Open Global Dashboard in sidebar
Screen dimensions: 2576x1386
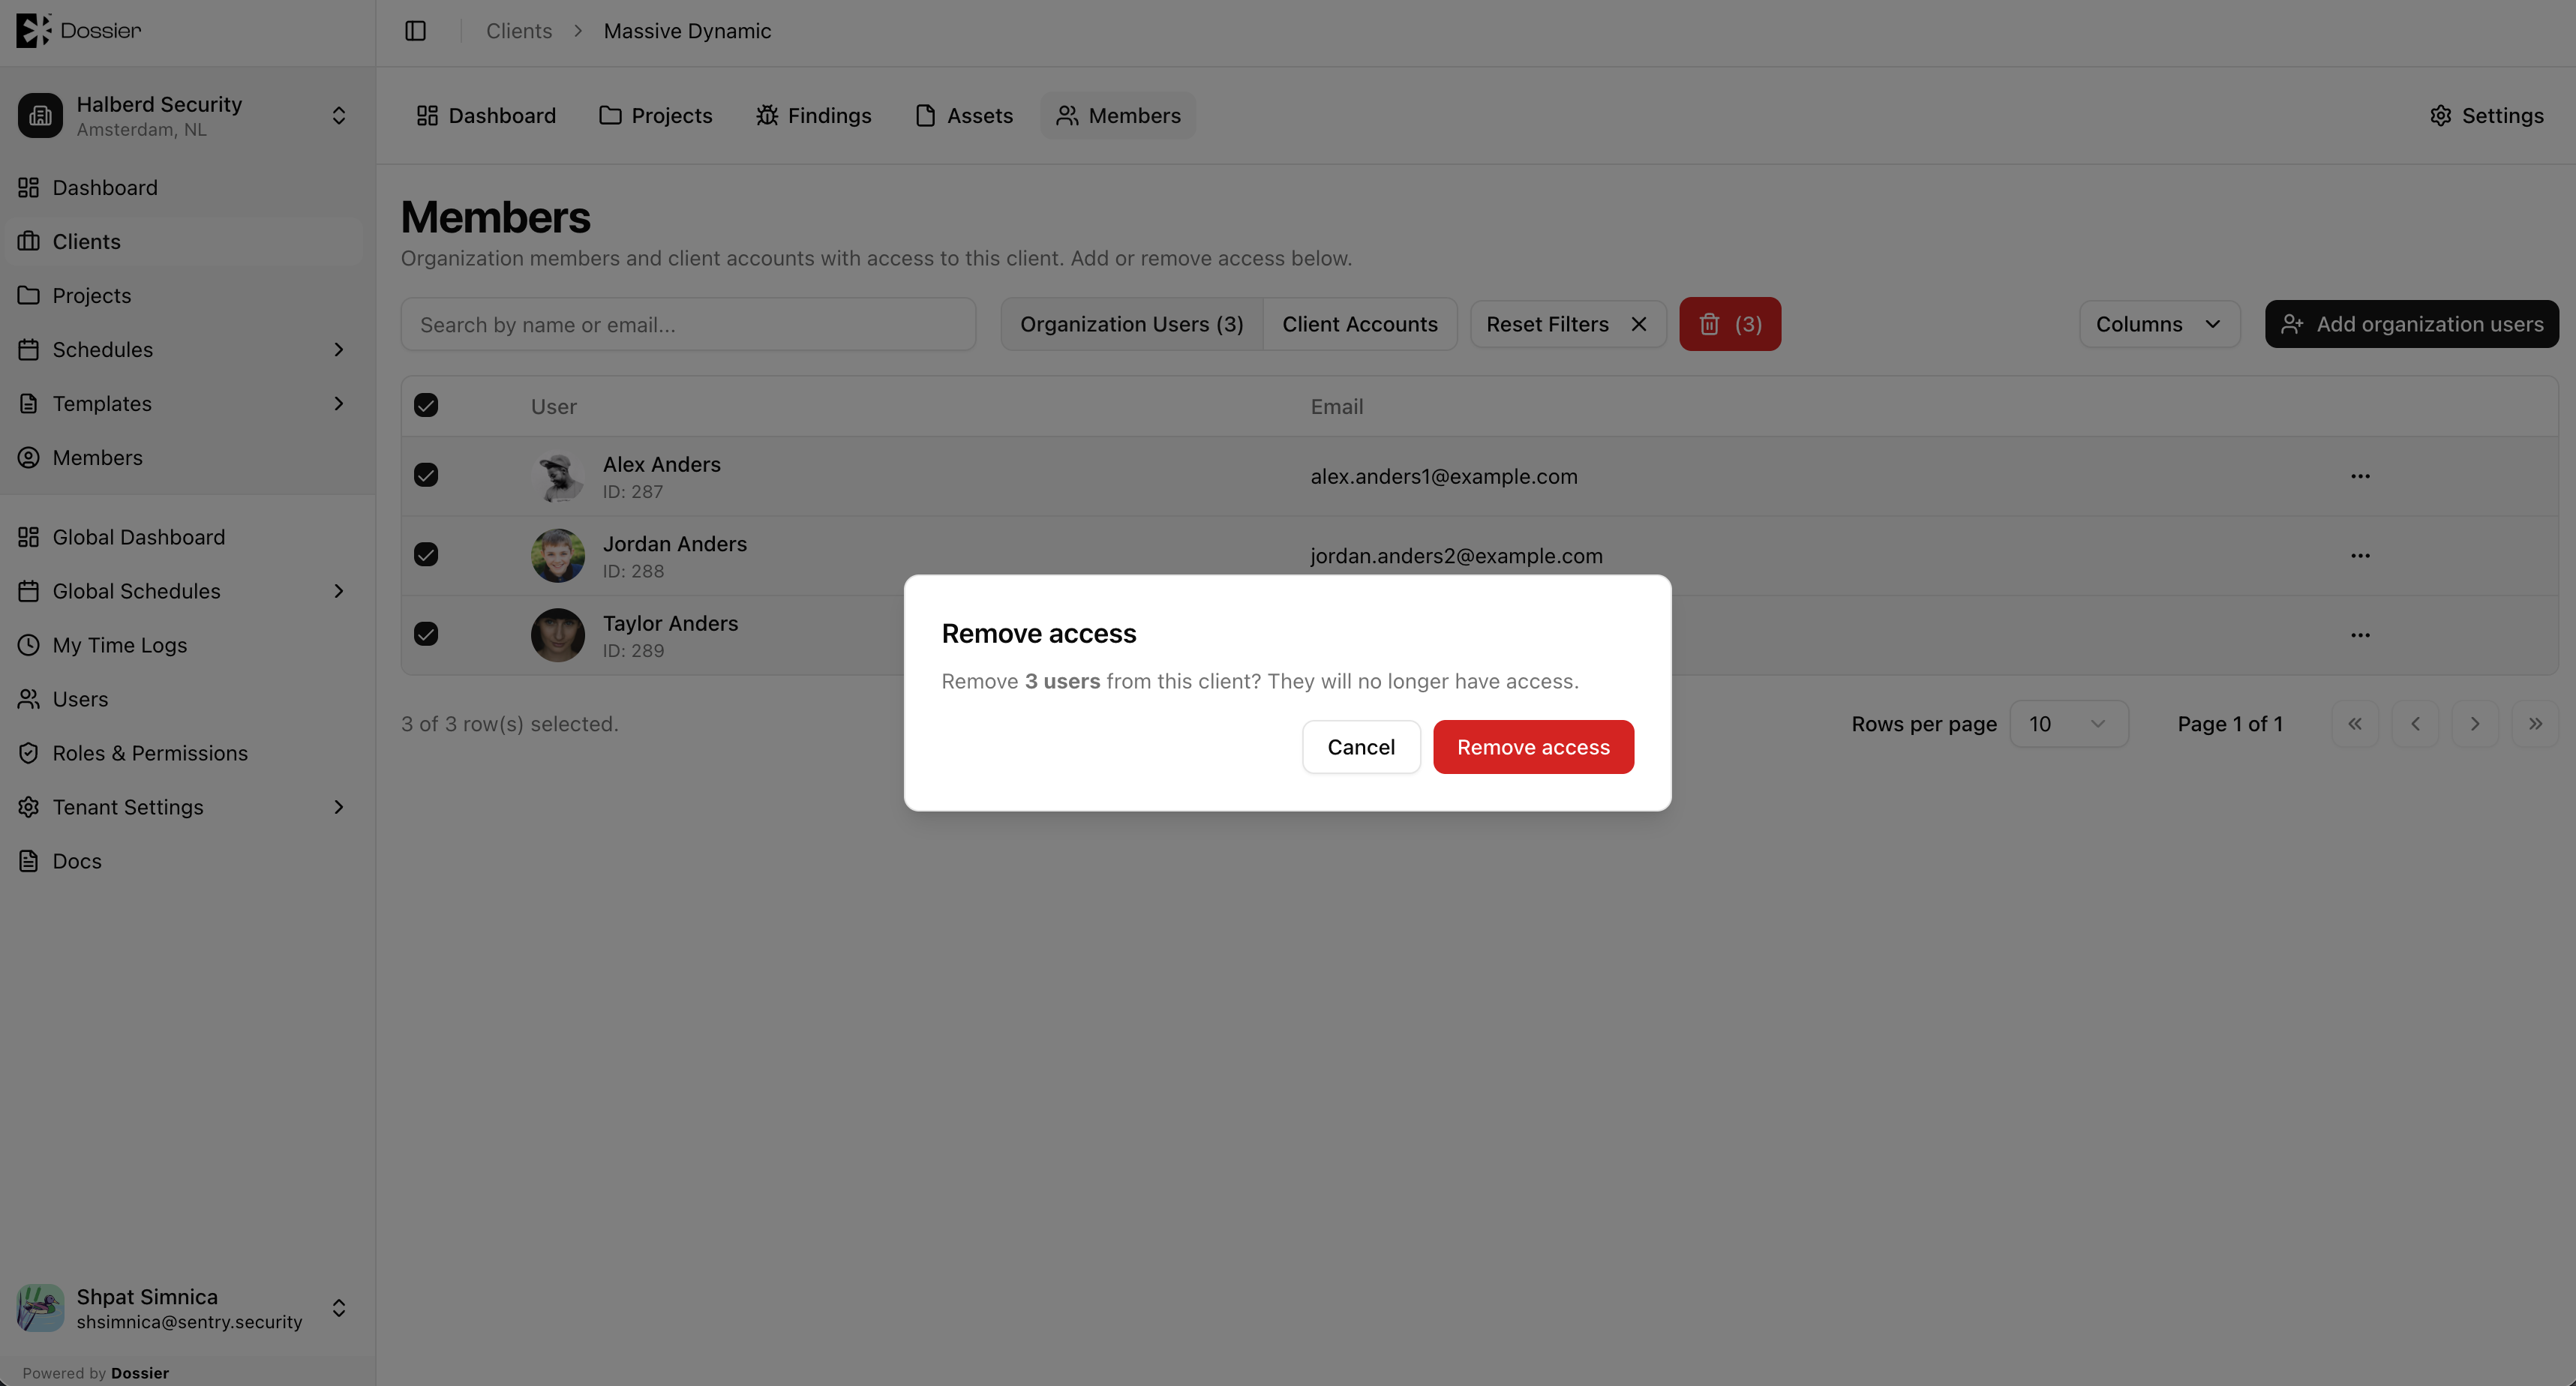pos(138,537)
